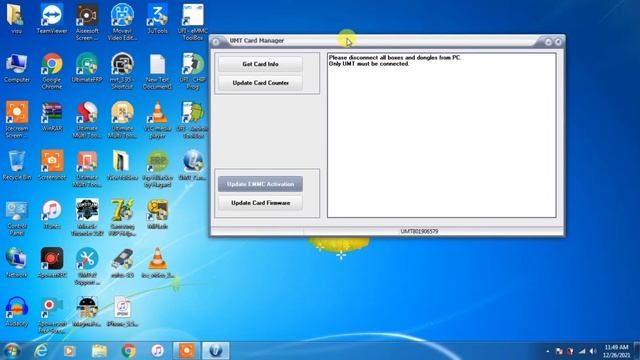The image size is (640, 360).
Task: Switch to Icecream recorder taskbar item
Action: coord(187,351)
